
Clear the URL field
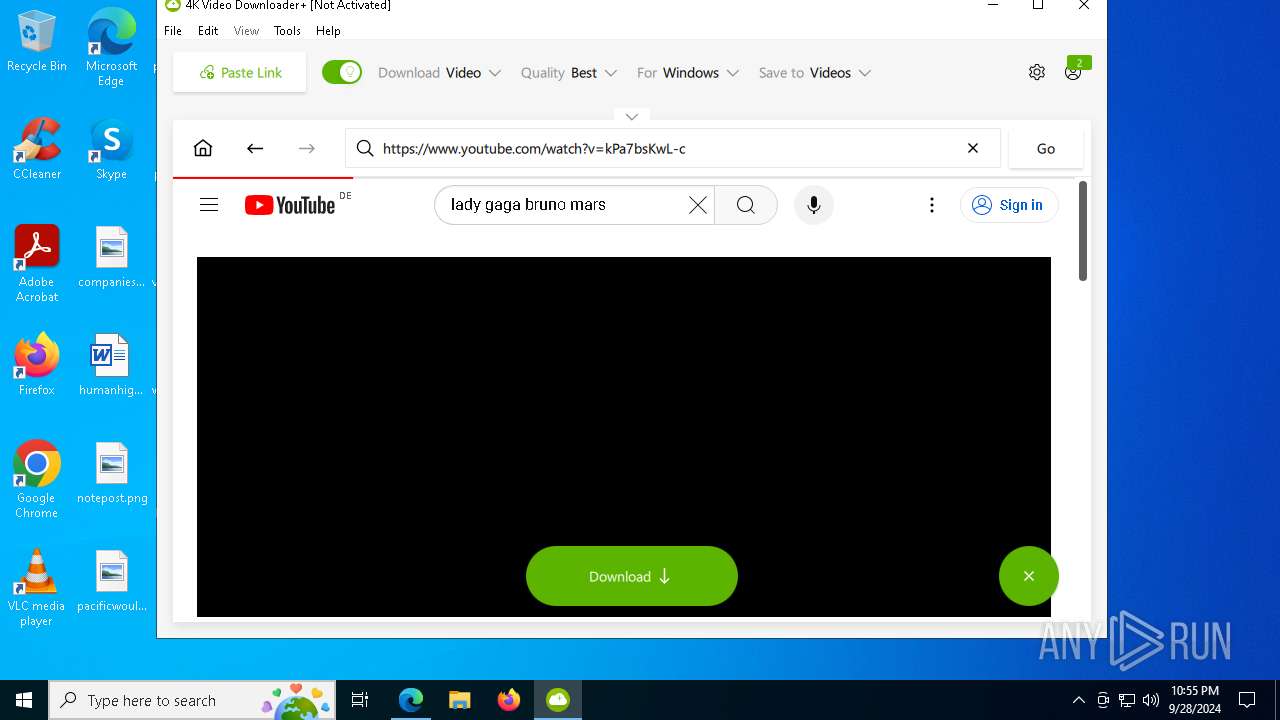click(x=973, y=148)
